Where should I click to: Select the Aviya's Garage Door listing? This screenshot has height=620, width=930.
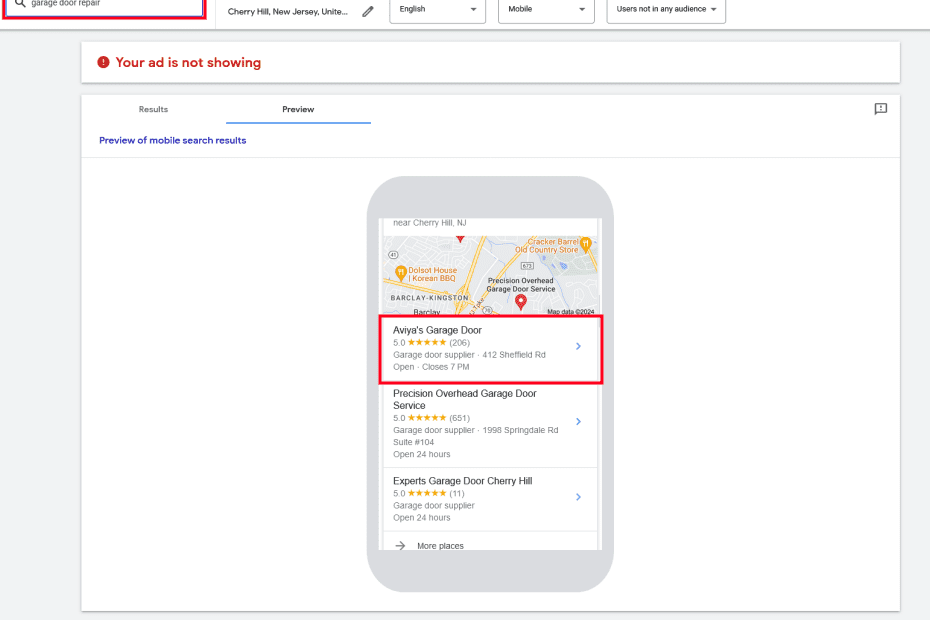click(x=491, y=349)
